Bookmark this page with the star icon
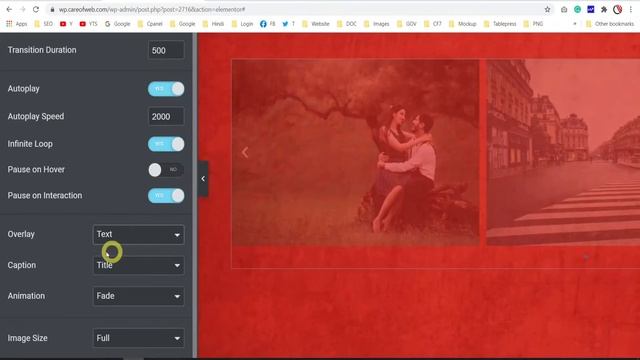Image resolution: width=640 pixels, height=360 pixels. [547, 9]
